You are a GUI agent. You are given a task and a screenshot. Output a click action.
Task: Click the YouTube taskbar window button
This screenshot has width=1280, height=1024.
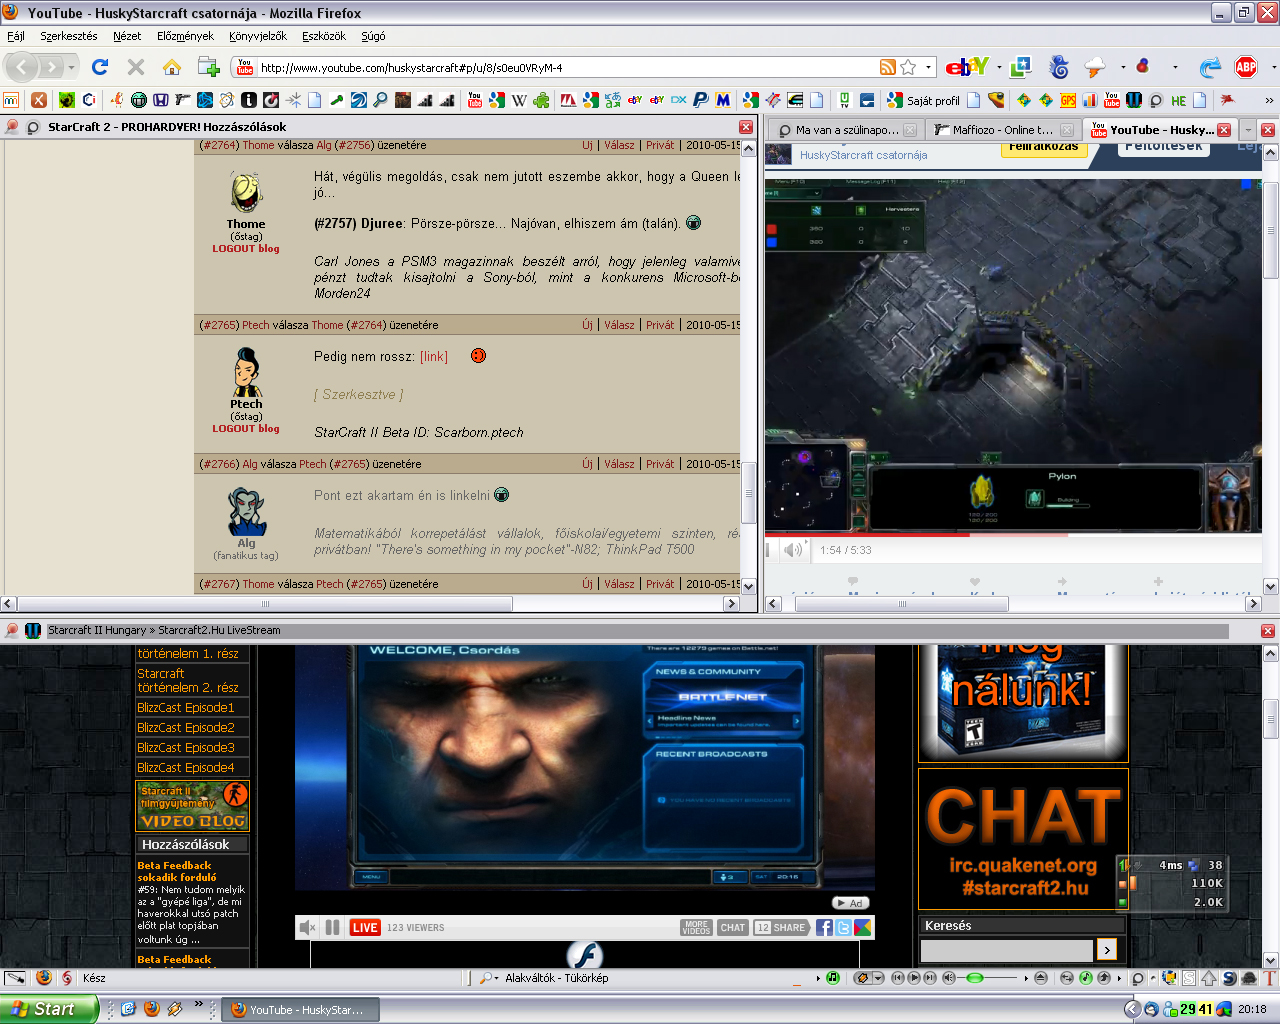[298, 1009]
